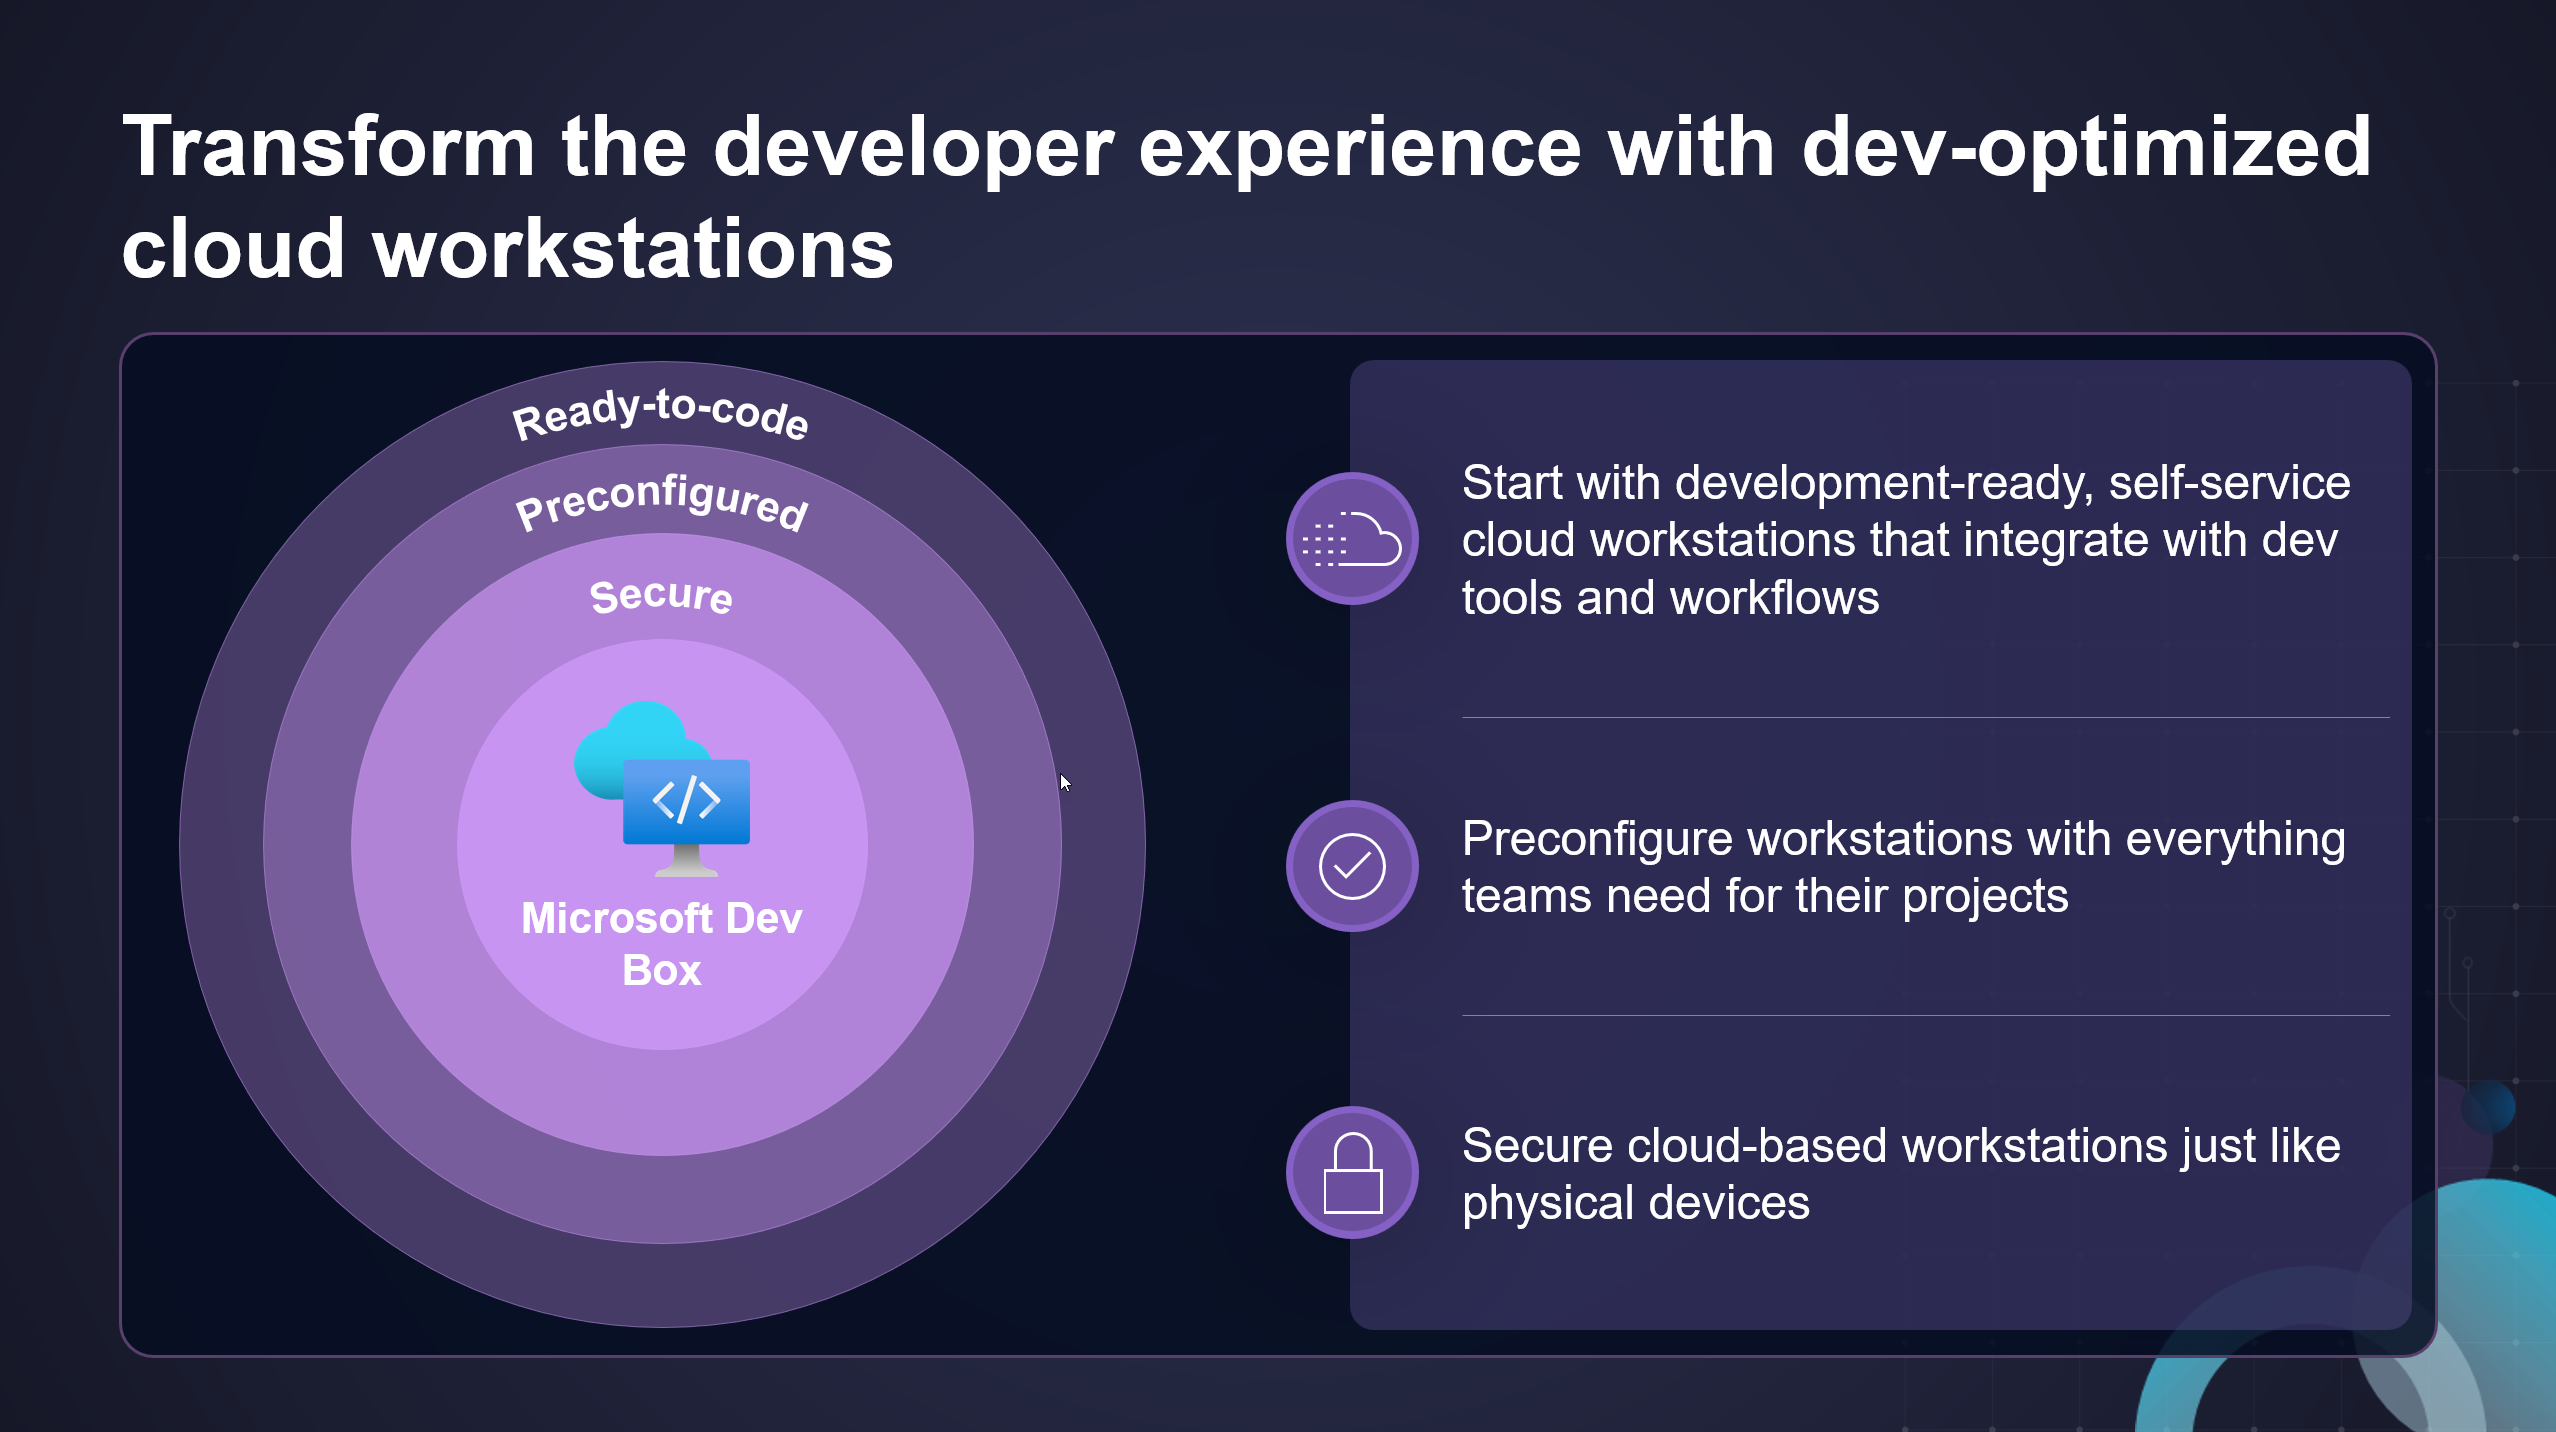2556x1432 pixels.
Task: Click text 'Secure cloud-based workstations just like'
Action: [1901, 1145]
